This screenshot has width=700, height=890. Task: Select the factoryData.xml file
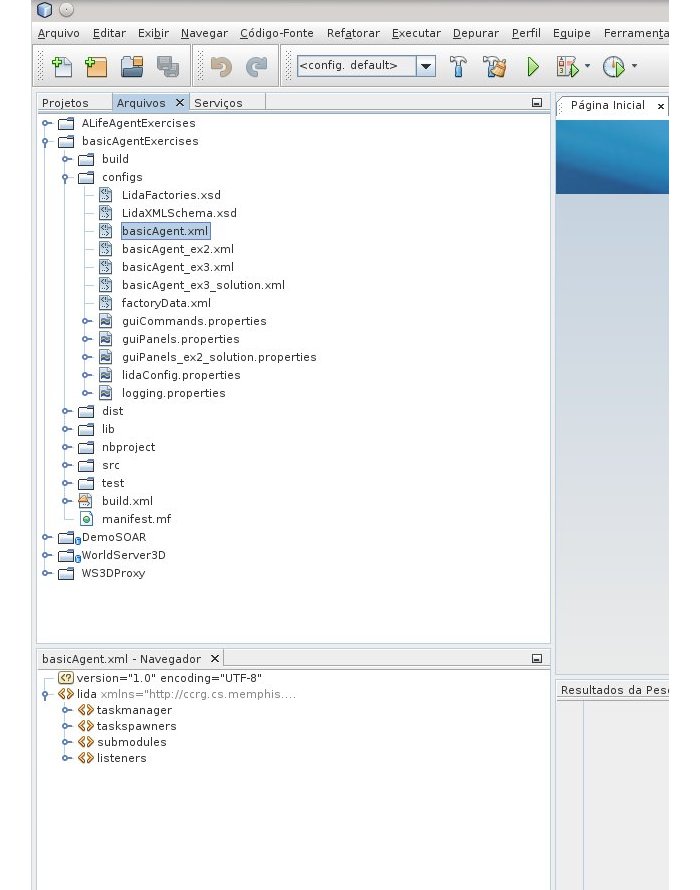tap(166, 303)
